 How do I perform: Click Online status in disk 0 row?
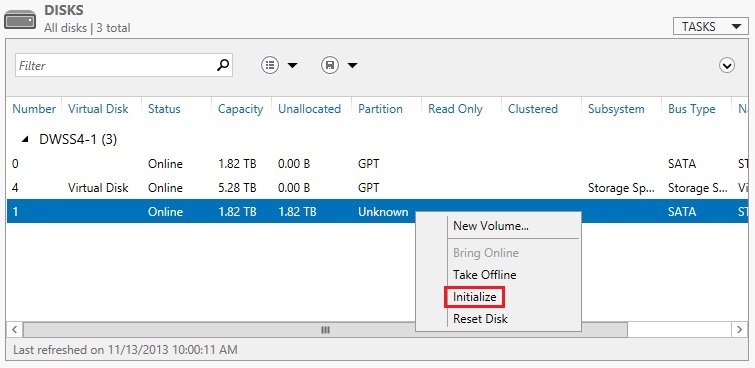pyautogui.click(x=165, y=164)
